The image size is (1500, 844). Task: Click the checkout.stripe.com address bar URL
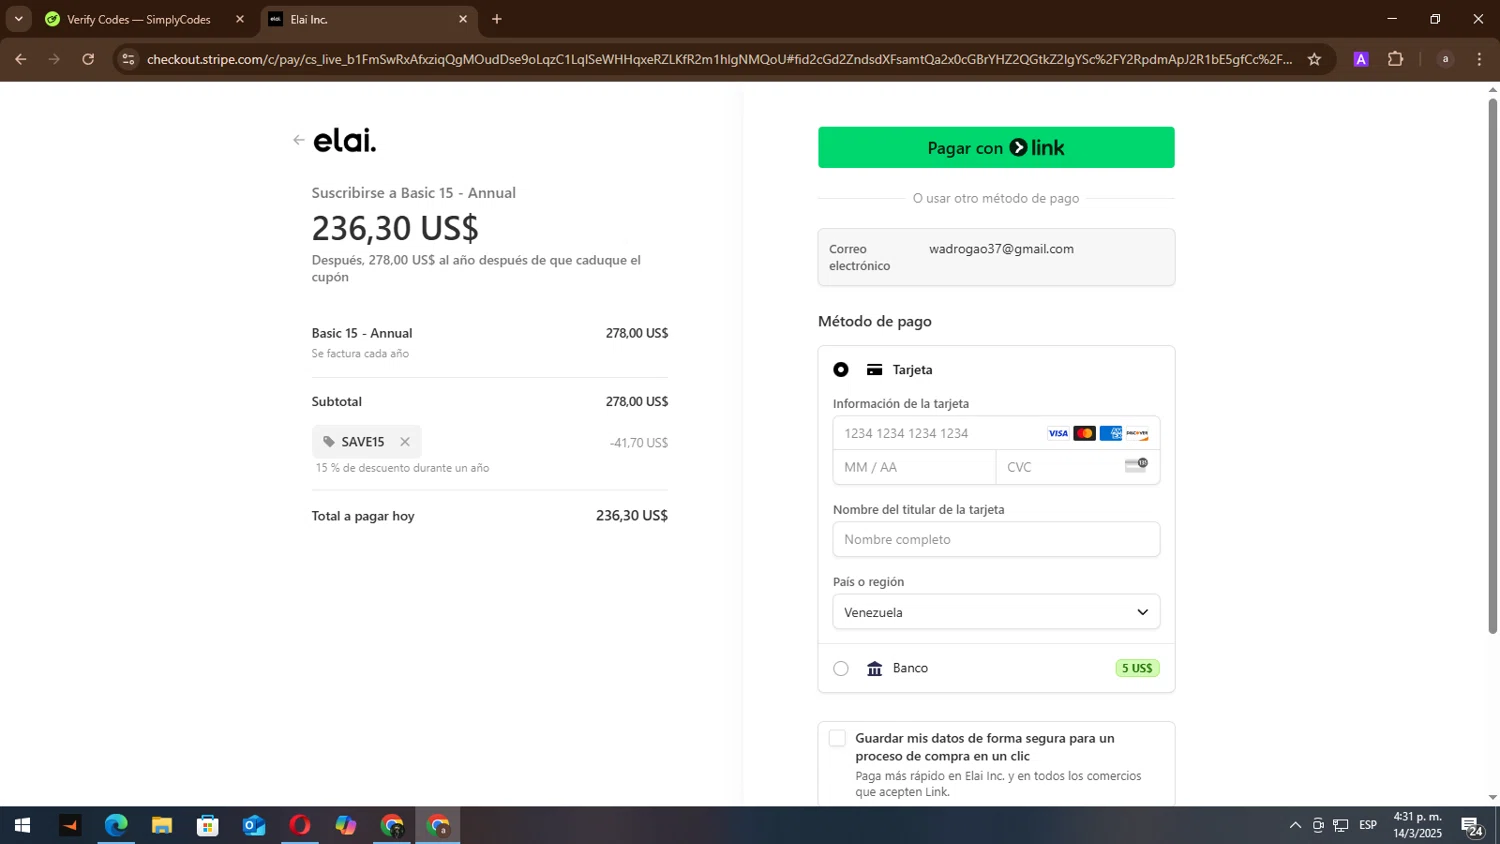(720, 59)
